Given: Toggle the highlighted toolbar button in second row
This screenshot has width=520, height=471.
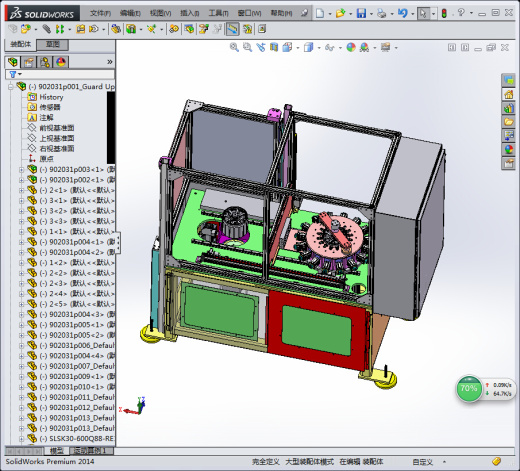Looking at the screenshot, I should click(x=233, y=29).
